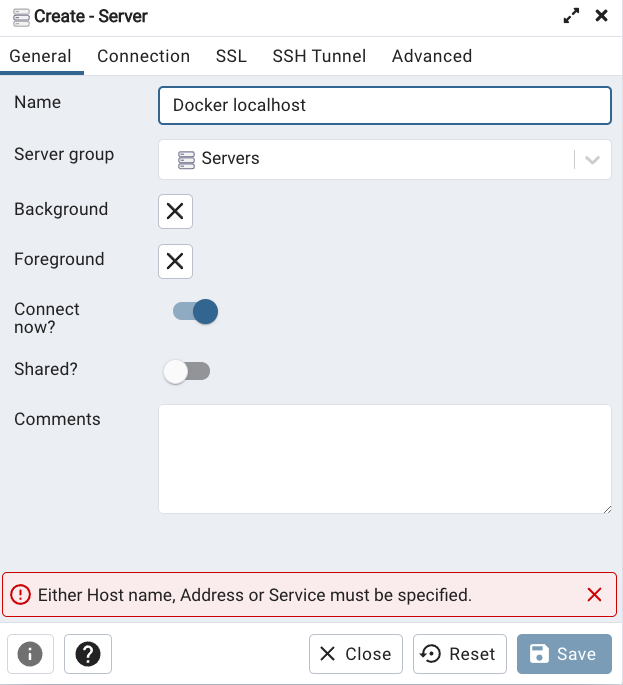Click the Close button
This screenshot has width=623, height=685.
(x=356, y=654)
